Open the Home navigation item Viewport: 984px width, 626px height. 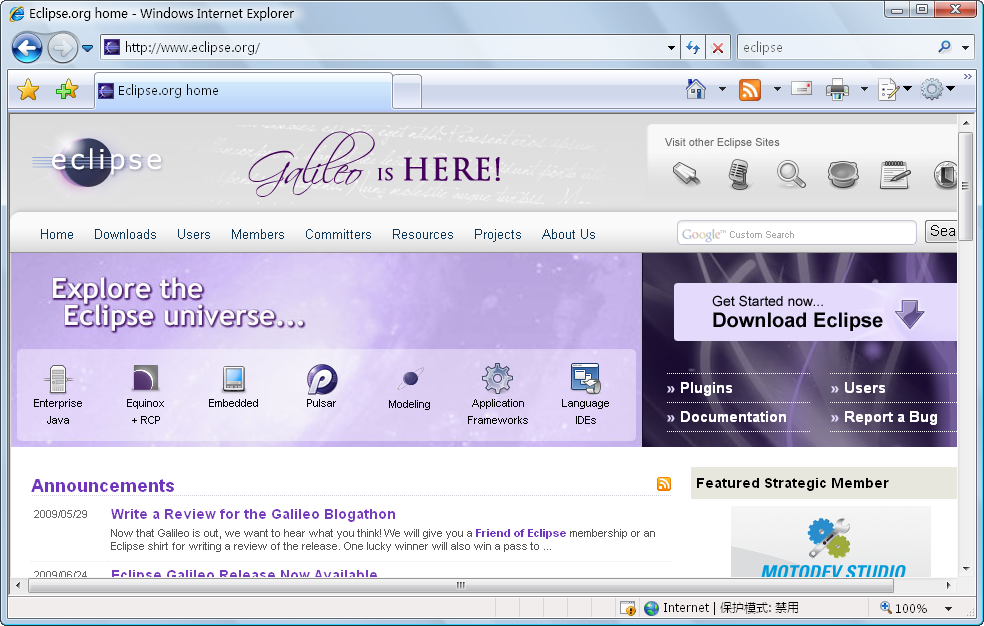point(56,234)
